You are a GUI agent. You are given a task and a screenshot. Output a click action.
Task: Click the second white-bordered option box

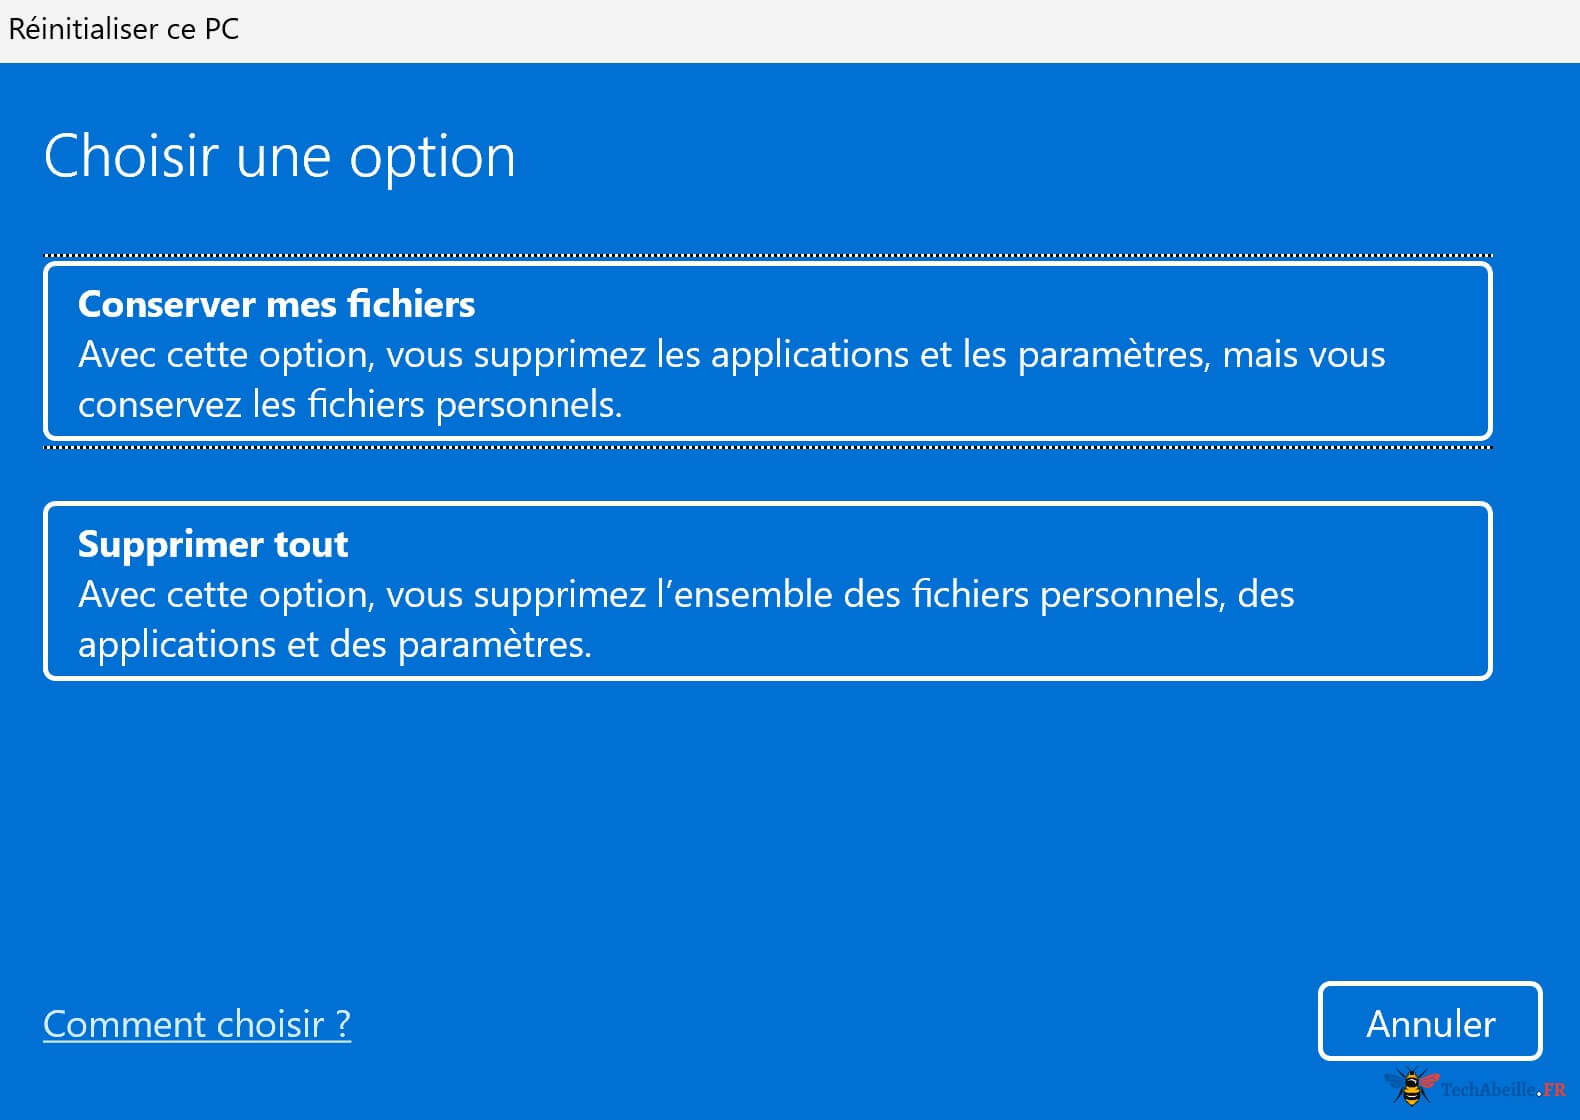(x=767, y=591)
